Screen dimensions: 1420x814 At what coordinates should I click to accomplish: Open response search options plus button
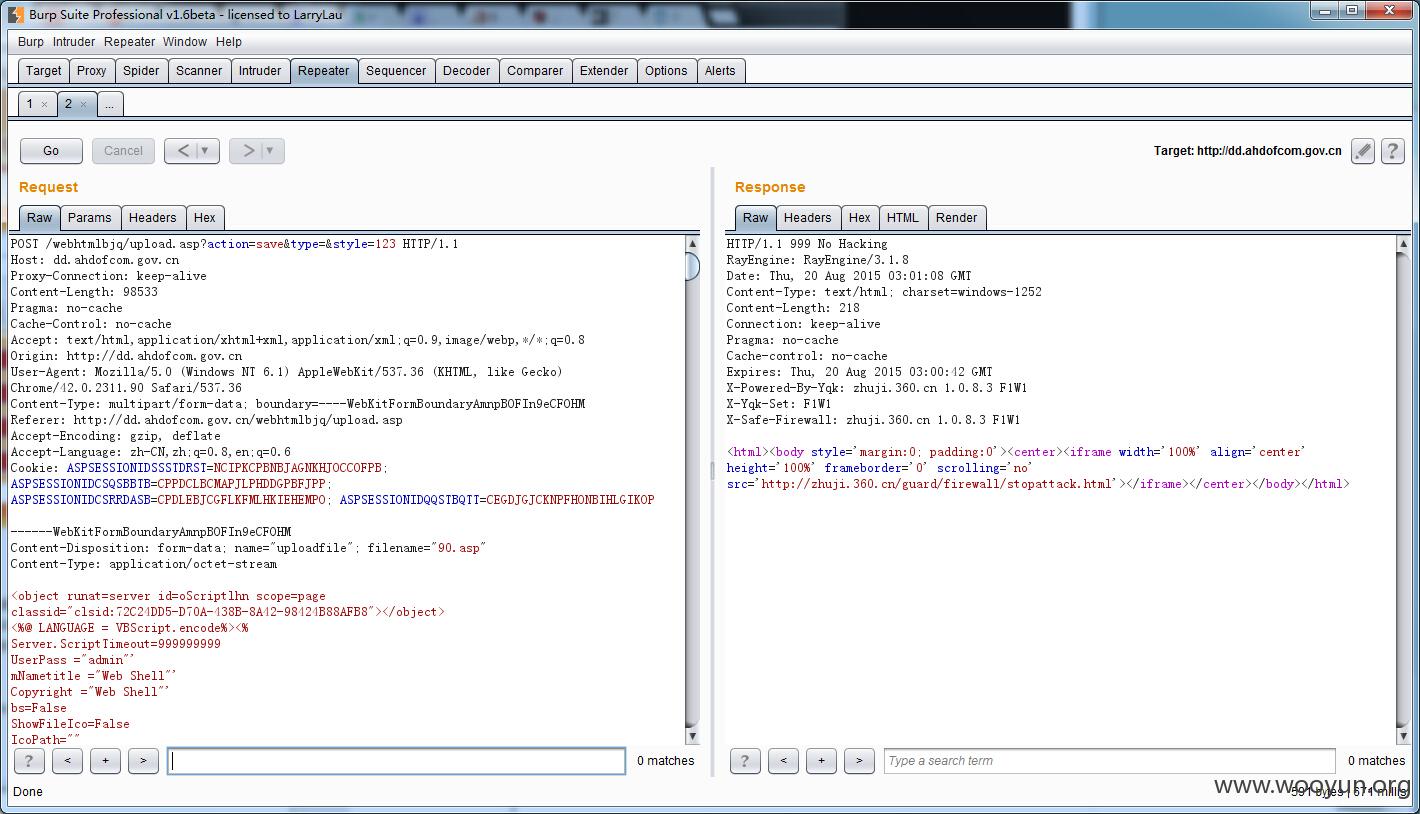coord(821,761)
